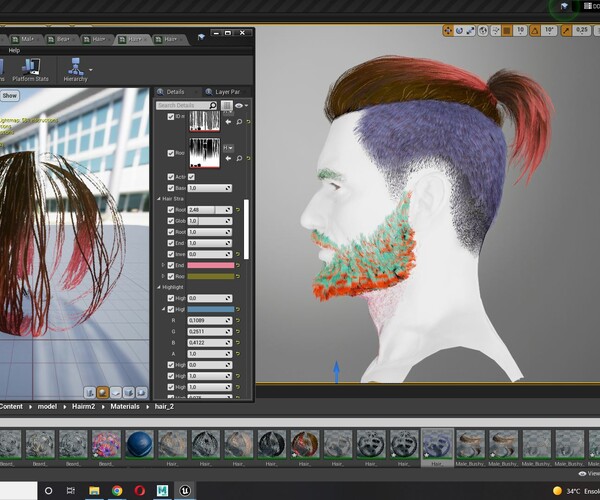Toggle rotation snapping triangle icon
Image resolution: width=600 pixels, height=500 pixels.
pos(535,31)
